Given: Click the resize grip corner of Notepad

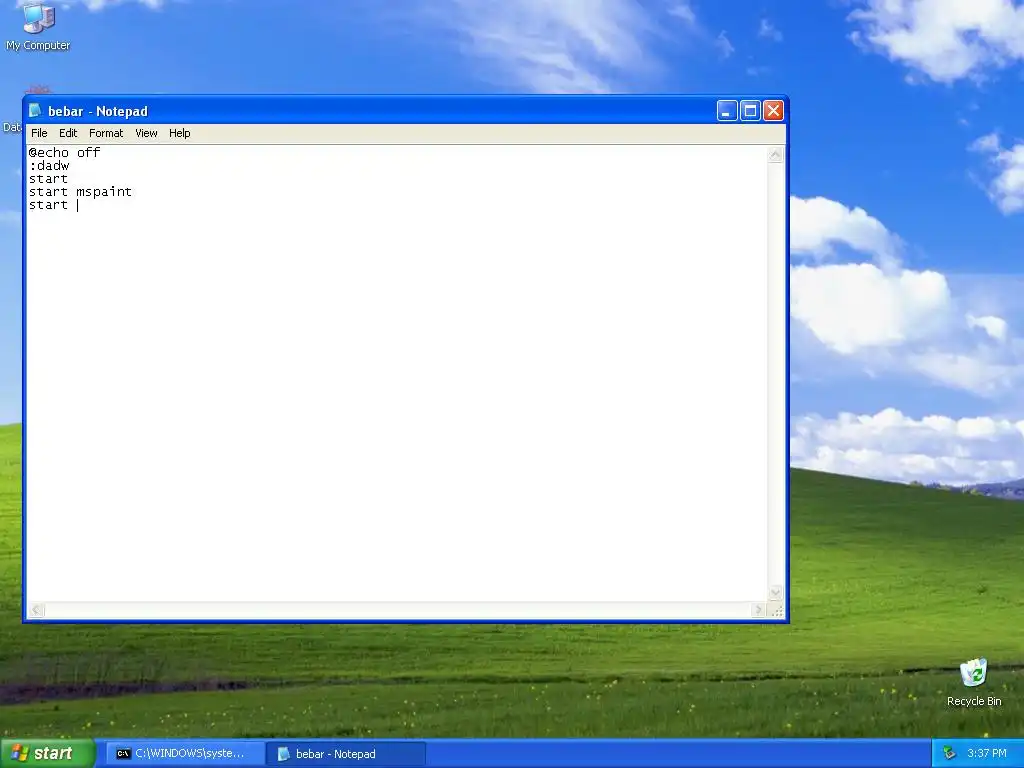Looking at the screenshot, I should point(776,611).
